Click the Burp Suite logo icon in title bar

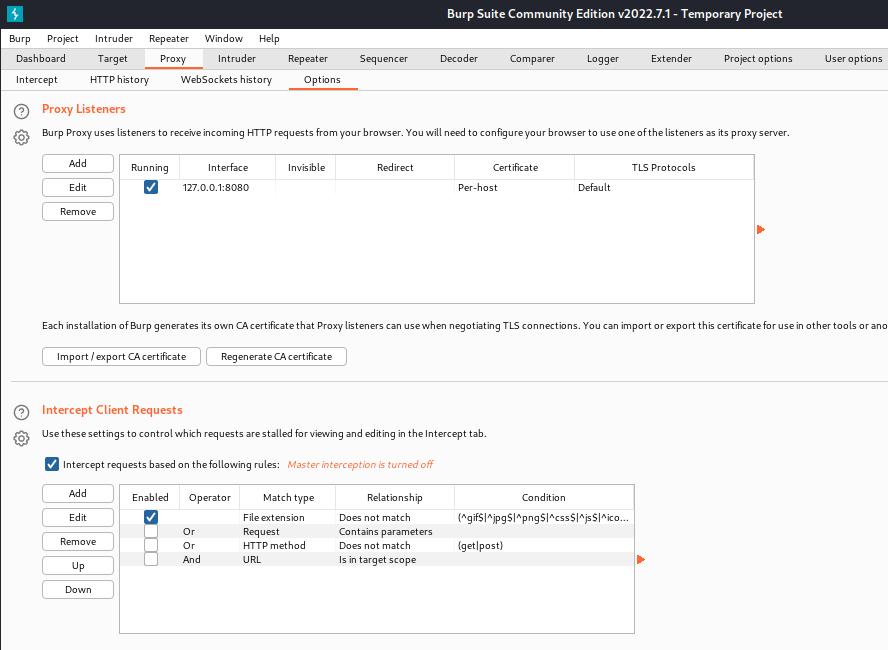[x=15, y=14]
